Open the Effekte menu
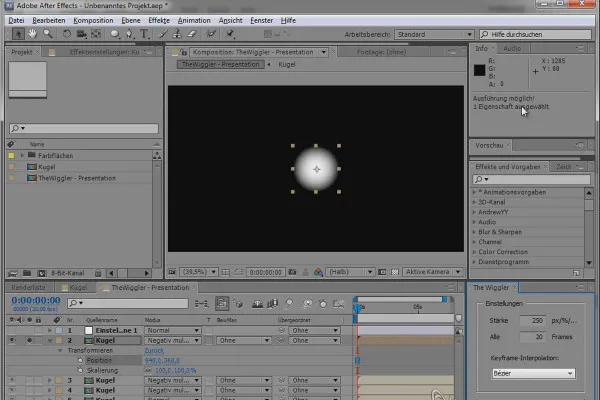Screen dimensions: 600x400 (159, 20)
